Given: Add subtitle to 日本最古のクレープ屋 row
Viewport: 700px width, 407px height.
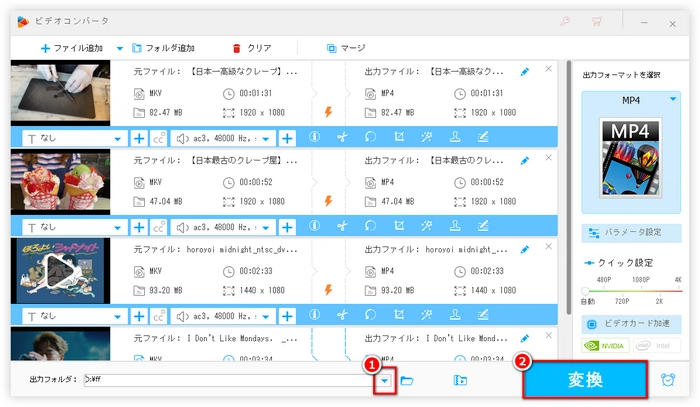Looking at the screenshot, I should tap(139, 228).
